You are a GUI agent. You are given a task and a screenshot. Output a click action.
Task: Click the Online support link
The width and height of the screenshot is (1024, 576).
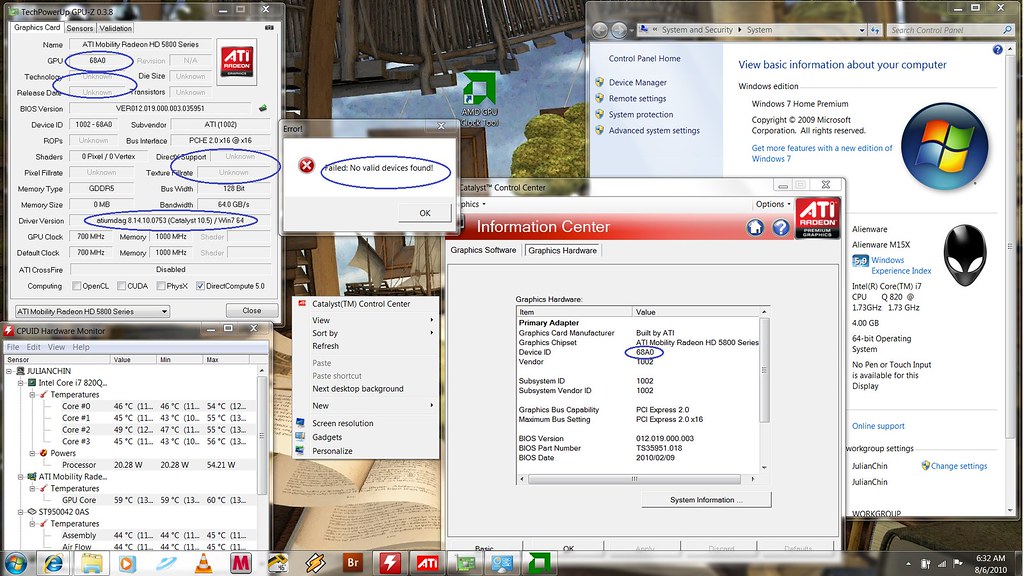878,426
